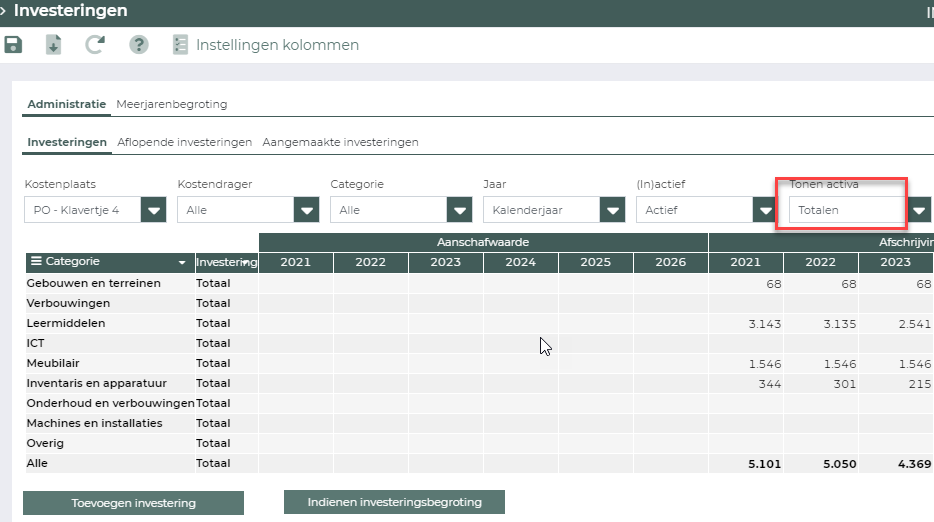Select the Aangemaakte investeringen tab
This screenshot has height=522, width=934.
(x=340, y=142)
